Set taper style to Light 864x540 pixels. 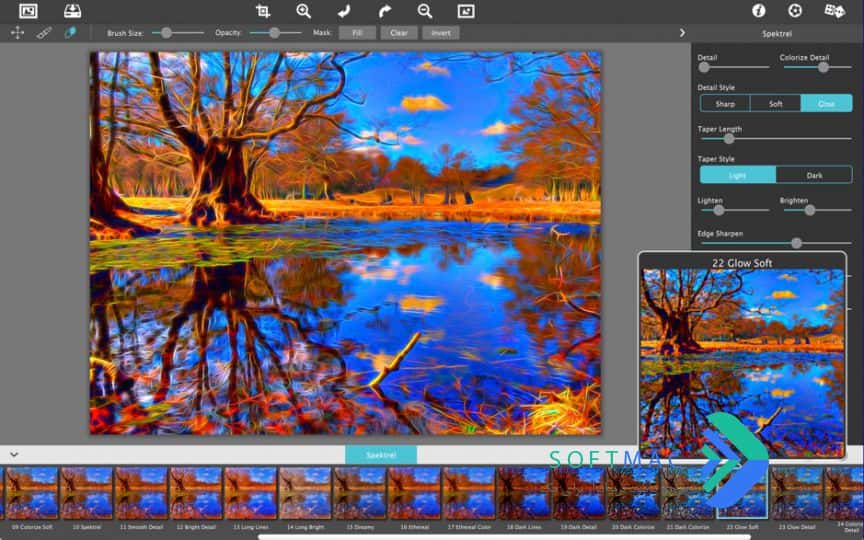tap(738, 175)
